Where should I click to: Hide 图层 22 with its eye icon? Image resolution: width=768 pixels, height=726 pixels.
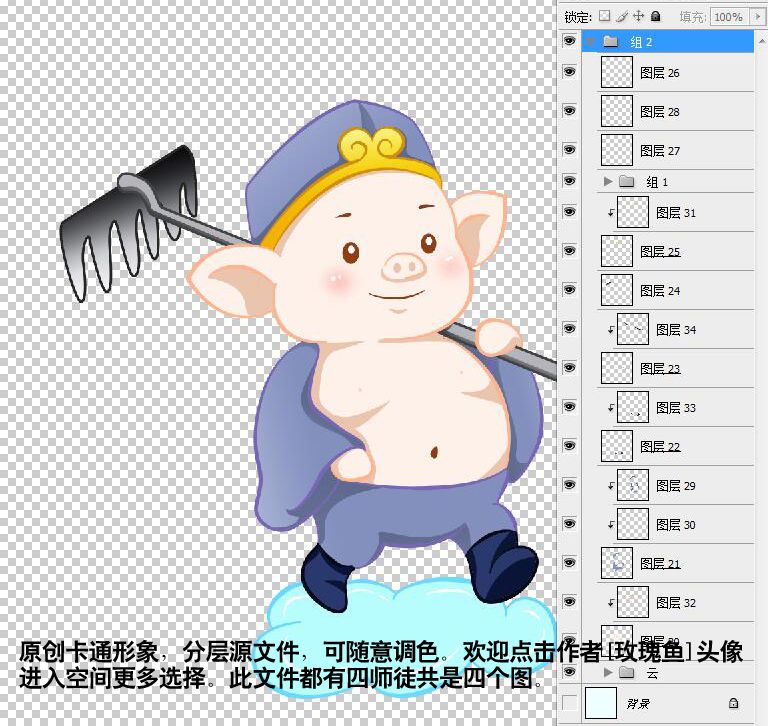click(x=569, y=445)
